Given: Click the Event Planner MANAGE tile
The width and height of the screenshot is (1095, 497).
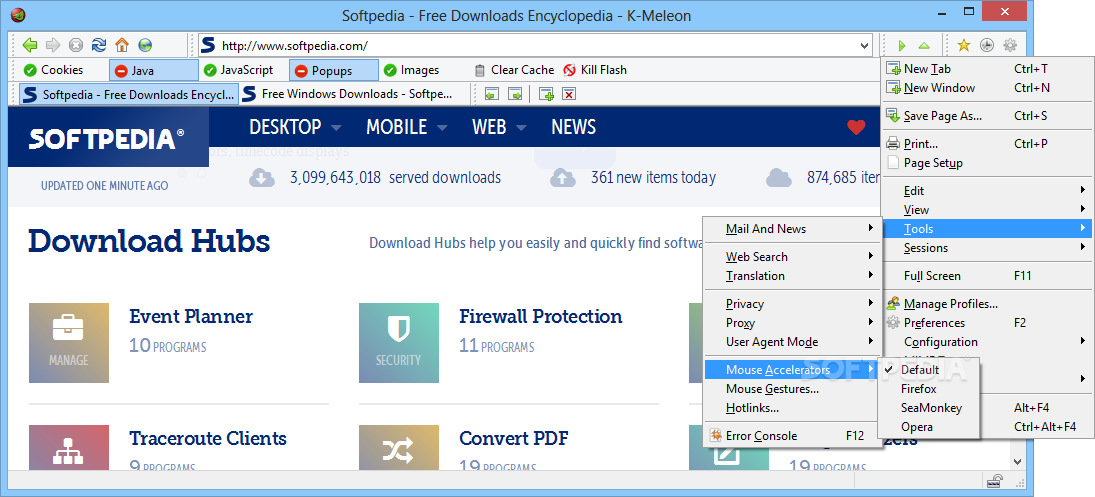Looking at the screenshot, I should click(x=69, y=343).
